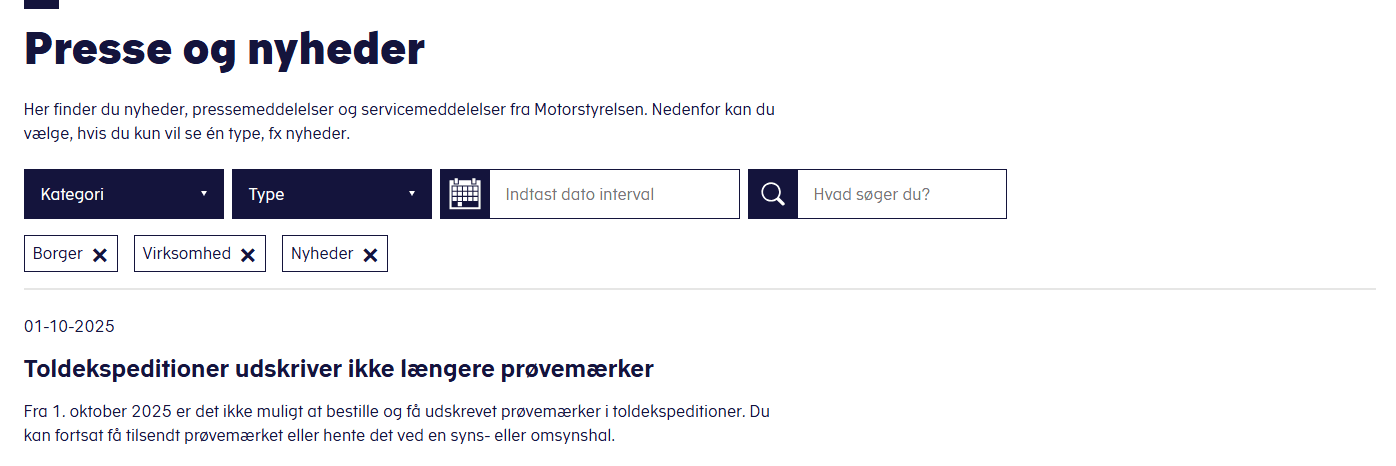Click the dark block above the page heading

coord(41,3)
